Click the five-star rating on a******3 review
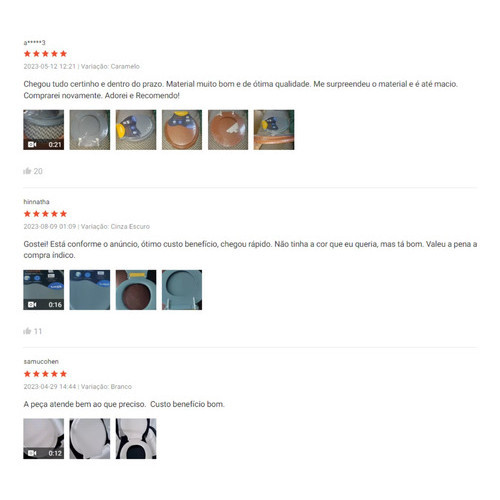500x500 pixels. [x=45, y=54]
